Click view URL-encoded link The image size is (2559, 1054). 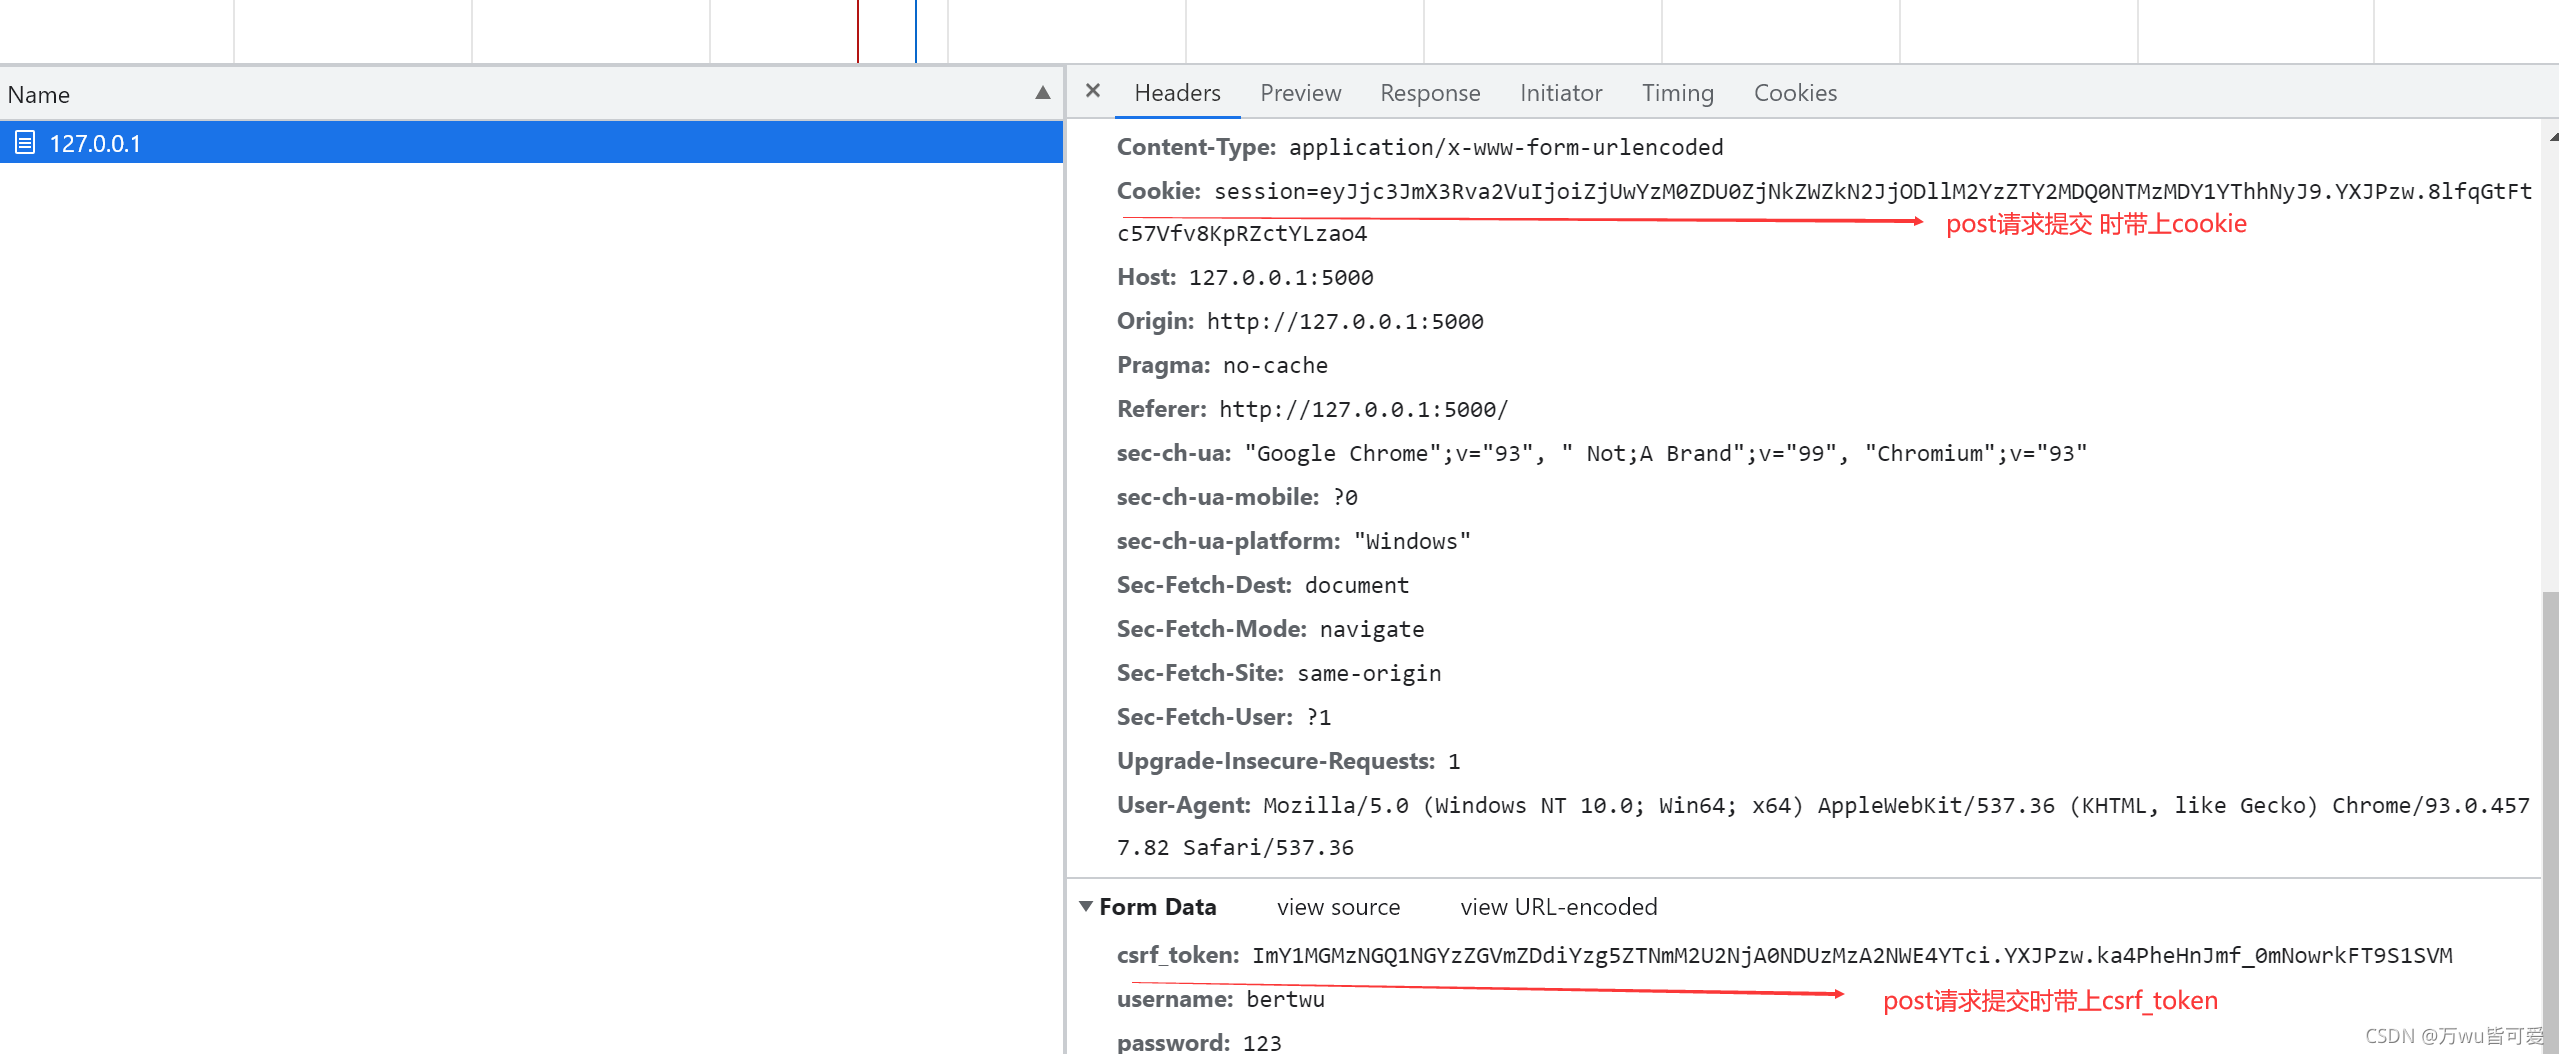pyautogui.click(x=1558, y=907)
